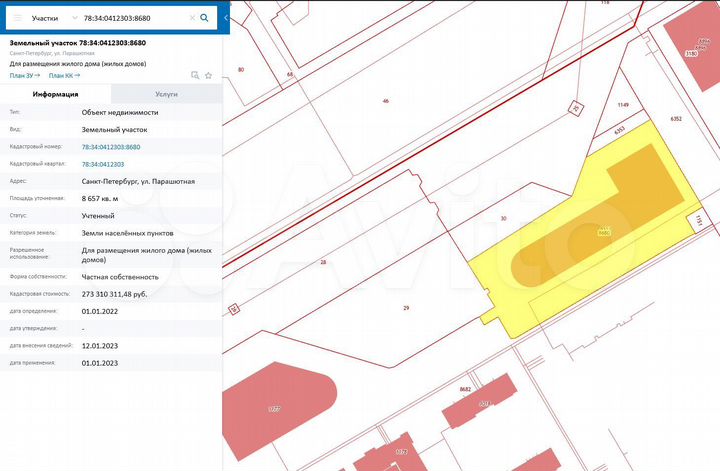Click map parcel labeled 46
This screenshot has width=720, height=471.
coord(385,101)
